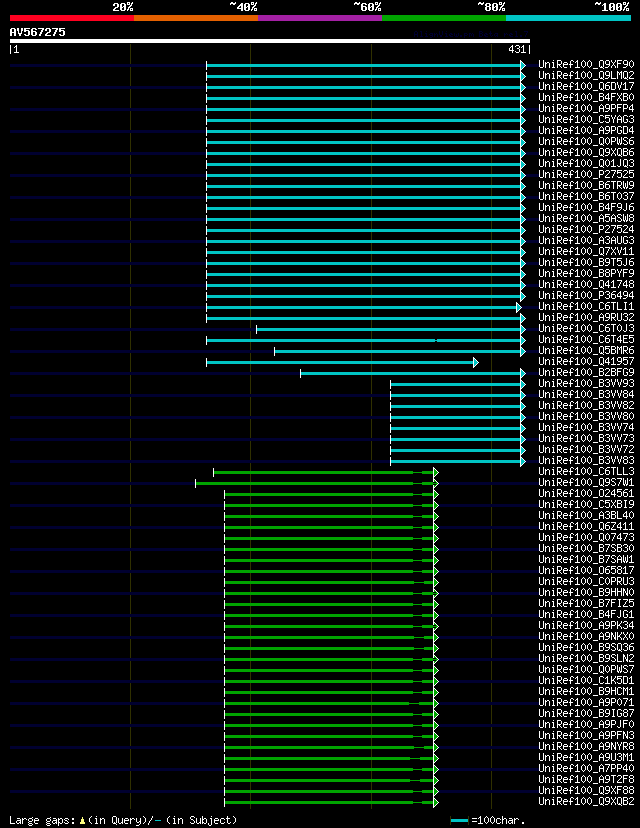
Task: Select the UniRef100_B9HHN0 label
Action: (x=586, y=592)
